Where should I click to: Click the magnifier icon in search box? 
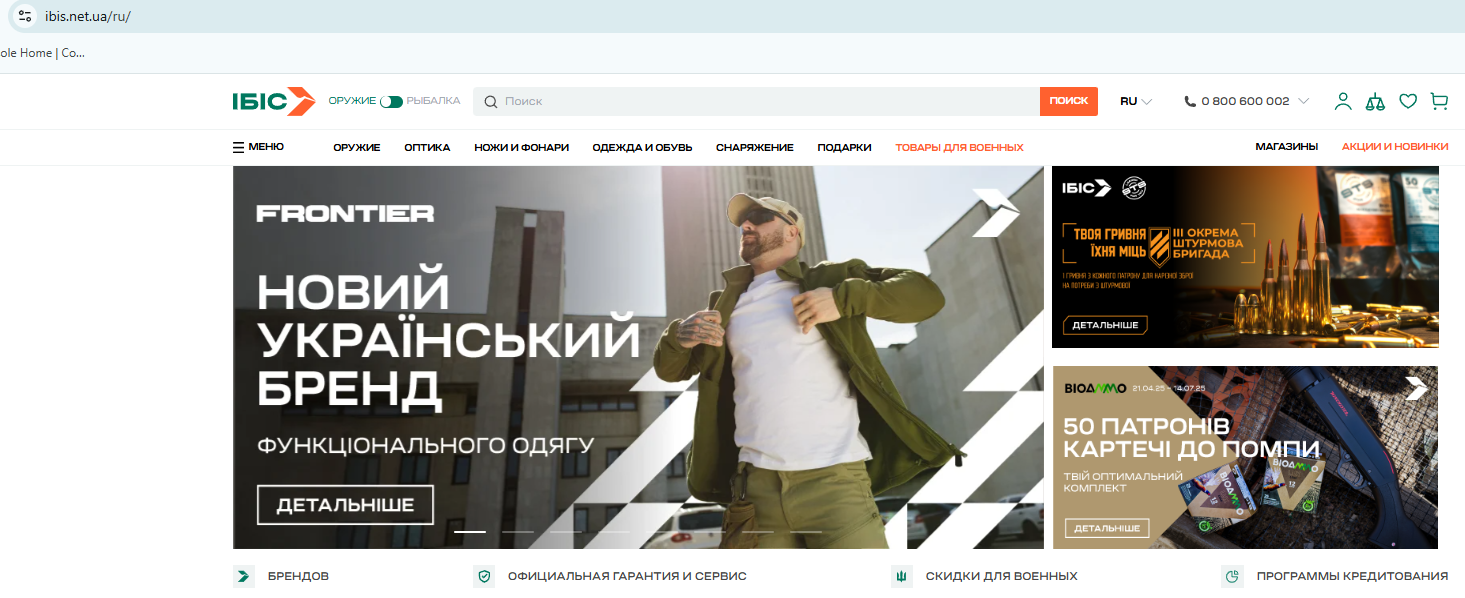point(491,101)
